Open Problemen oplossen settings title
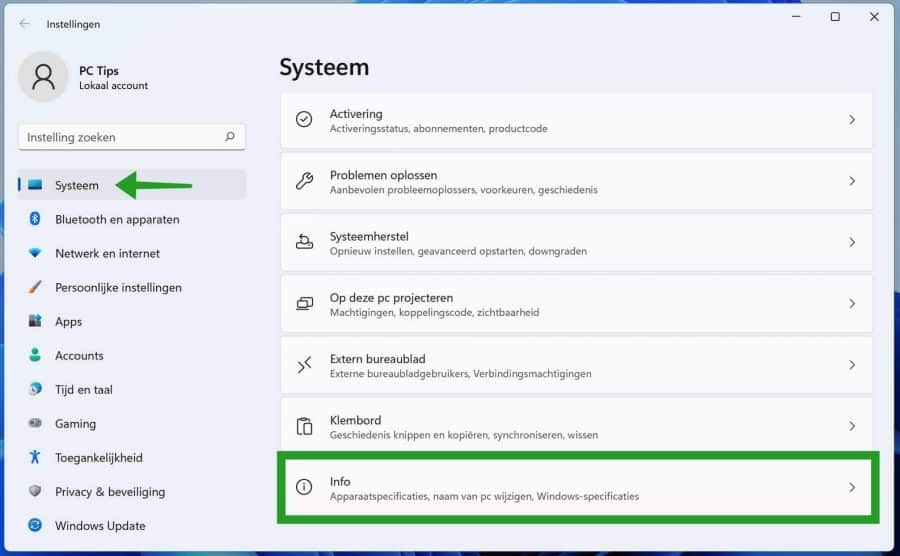This screenshot has width=900, height=556. 383,175
